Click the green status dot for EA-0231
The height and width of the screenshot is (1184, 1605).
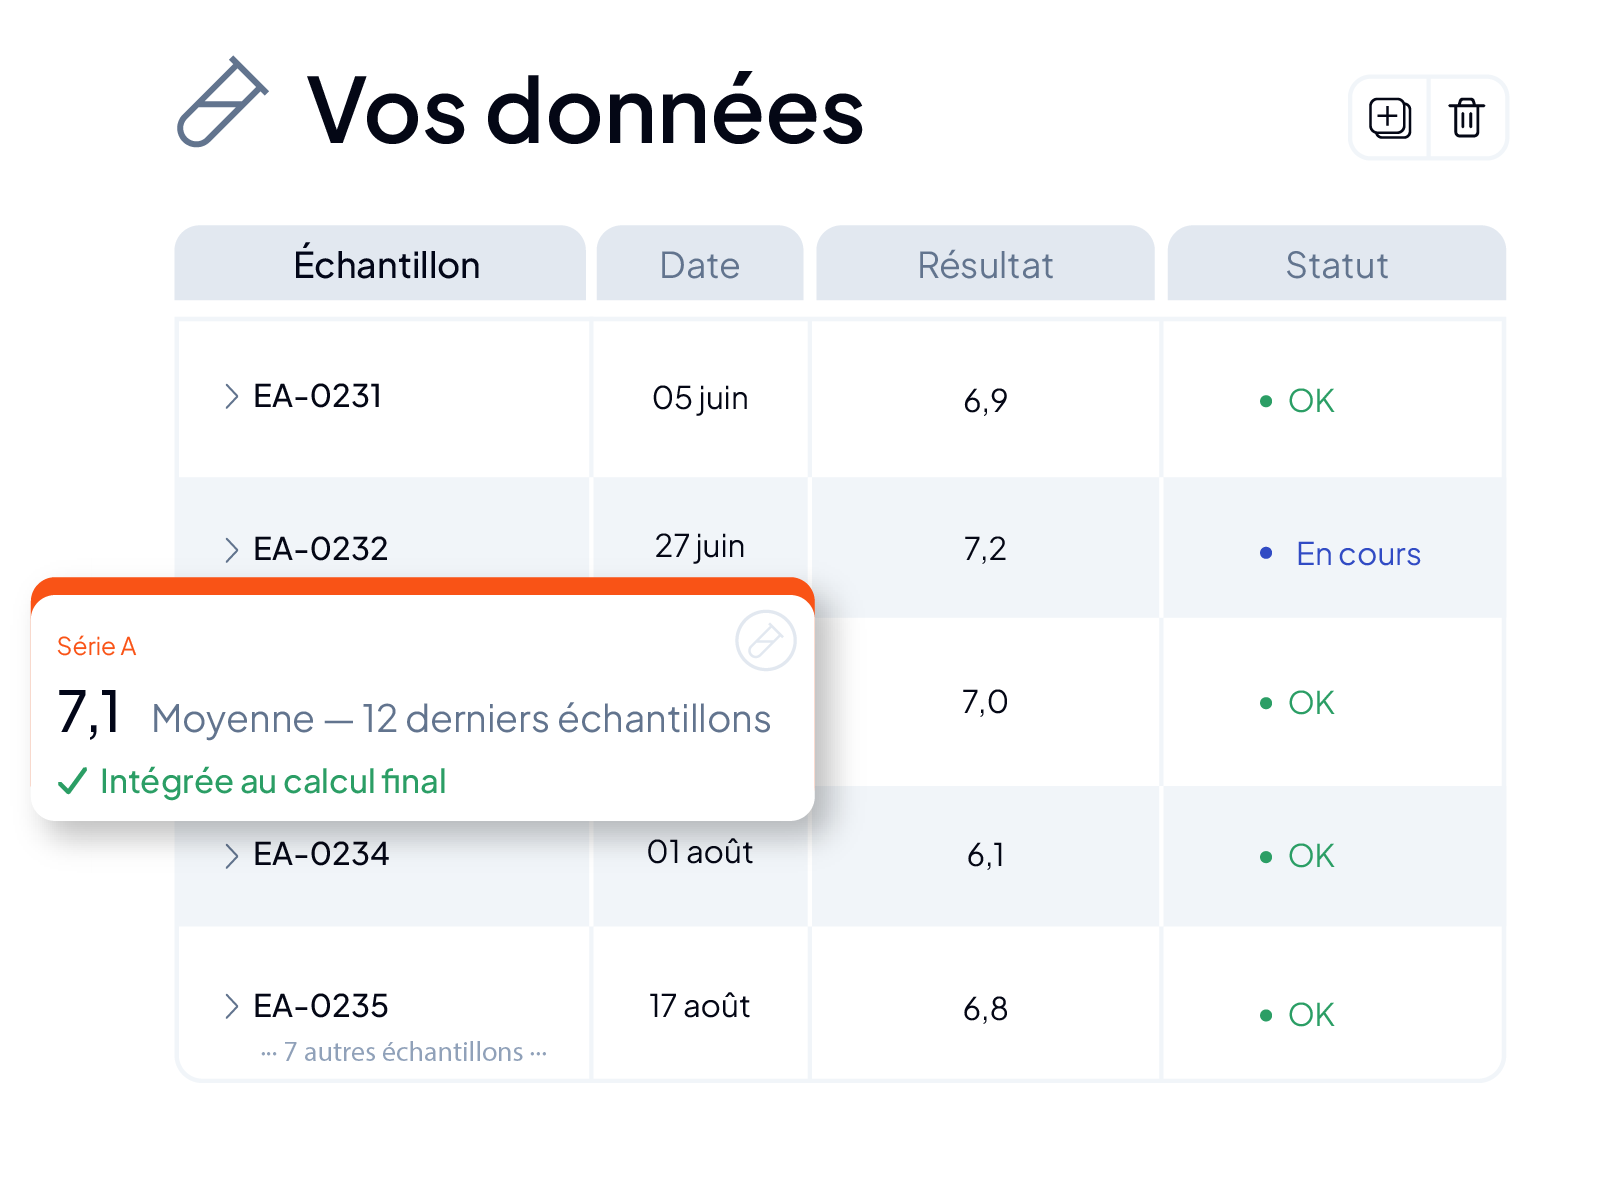[x=1266, y=401]
